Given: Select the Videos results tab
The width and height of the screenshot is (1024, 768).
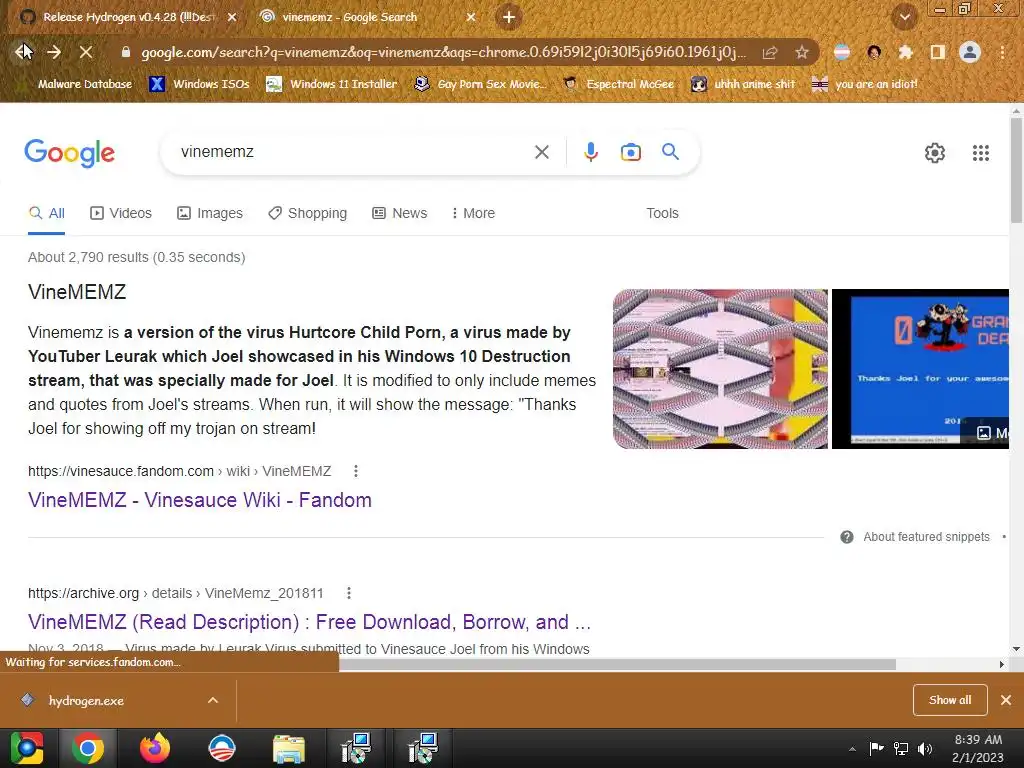Looking at the screenshot, I should pyautogui.click(x=121, y=214).
